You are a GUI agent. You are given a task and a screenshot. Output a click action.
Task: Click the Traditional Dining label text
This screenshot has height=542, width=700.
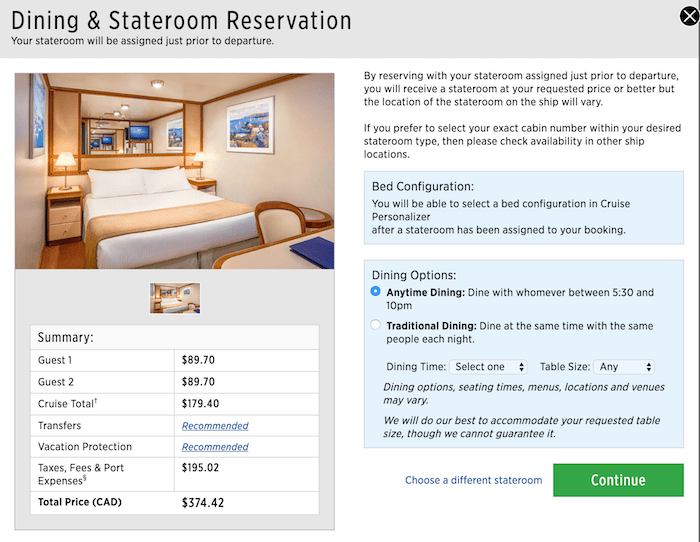point(431,326)
